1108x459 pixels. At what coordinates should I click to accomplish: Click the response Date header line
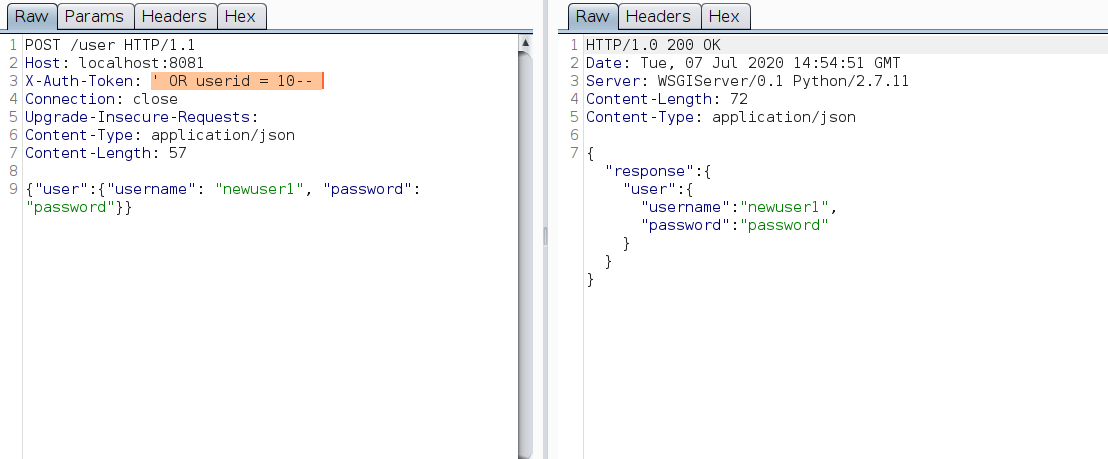click(743, 63)
